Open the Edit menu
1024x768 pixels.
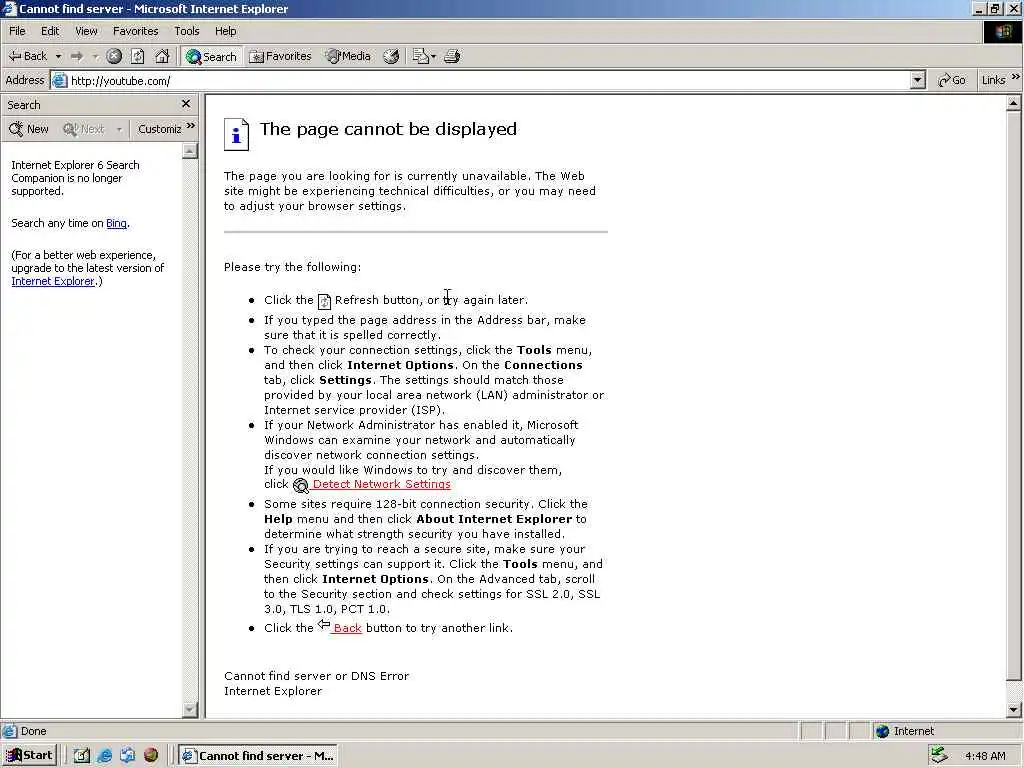(50, 31)
